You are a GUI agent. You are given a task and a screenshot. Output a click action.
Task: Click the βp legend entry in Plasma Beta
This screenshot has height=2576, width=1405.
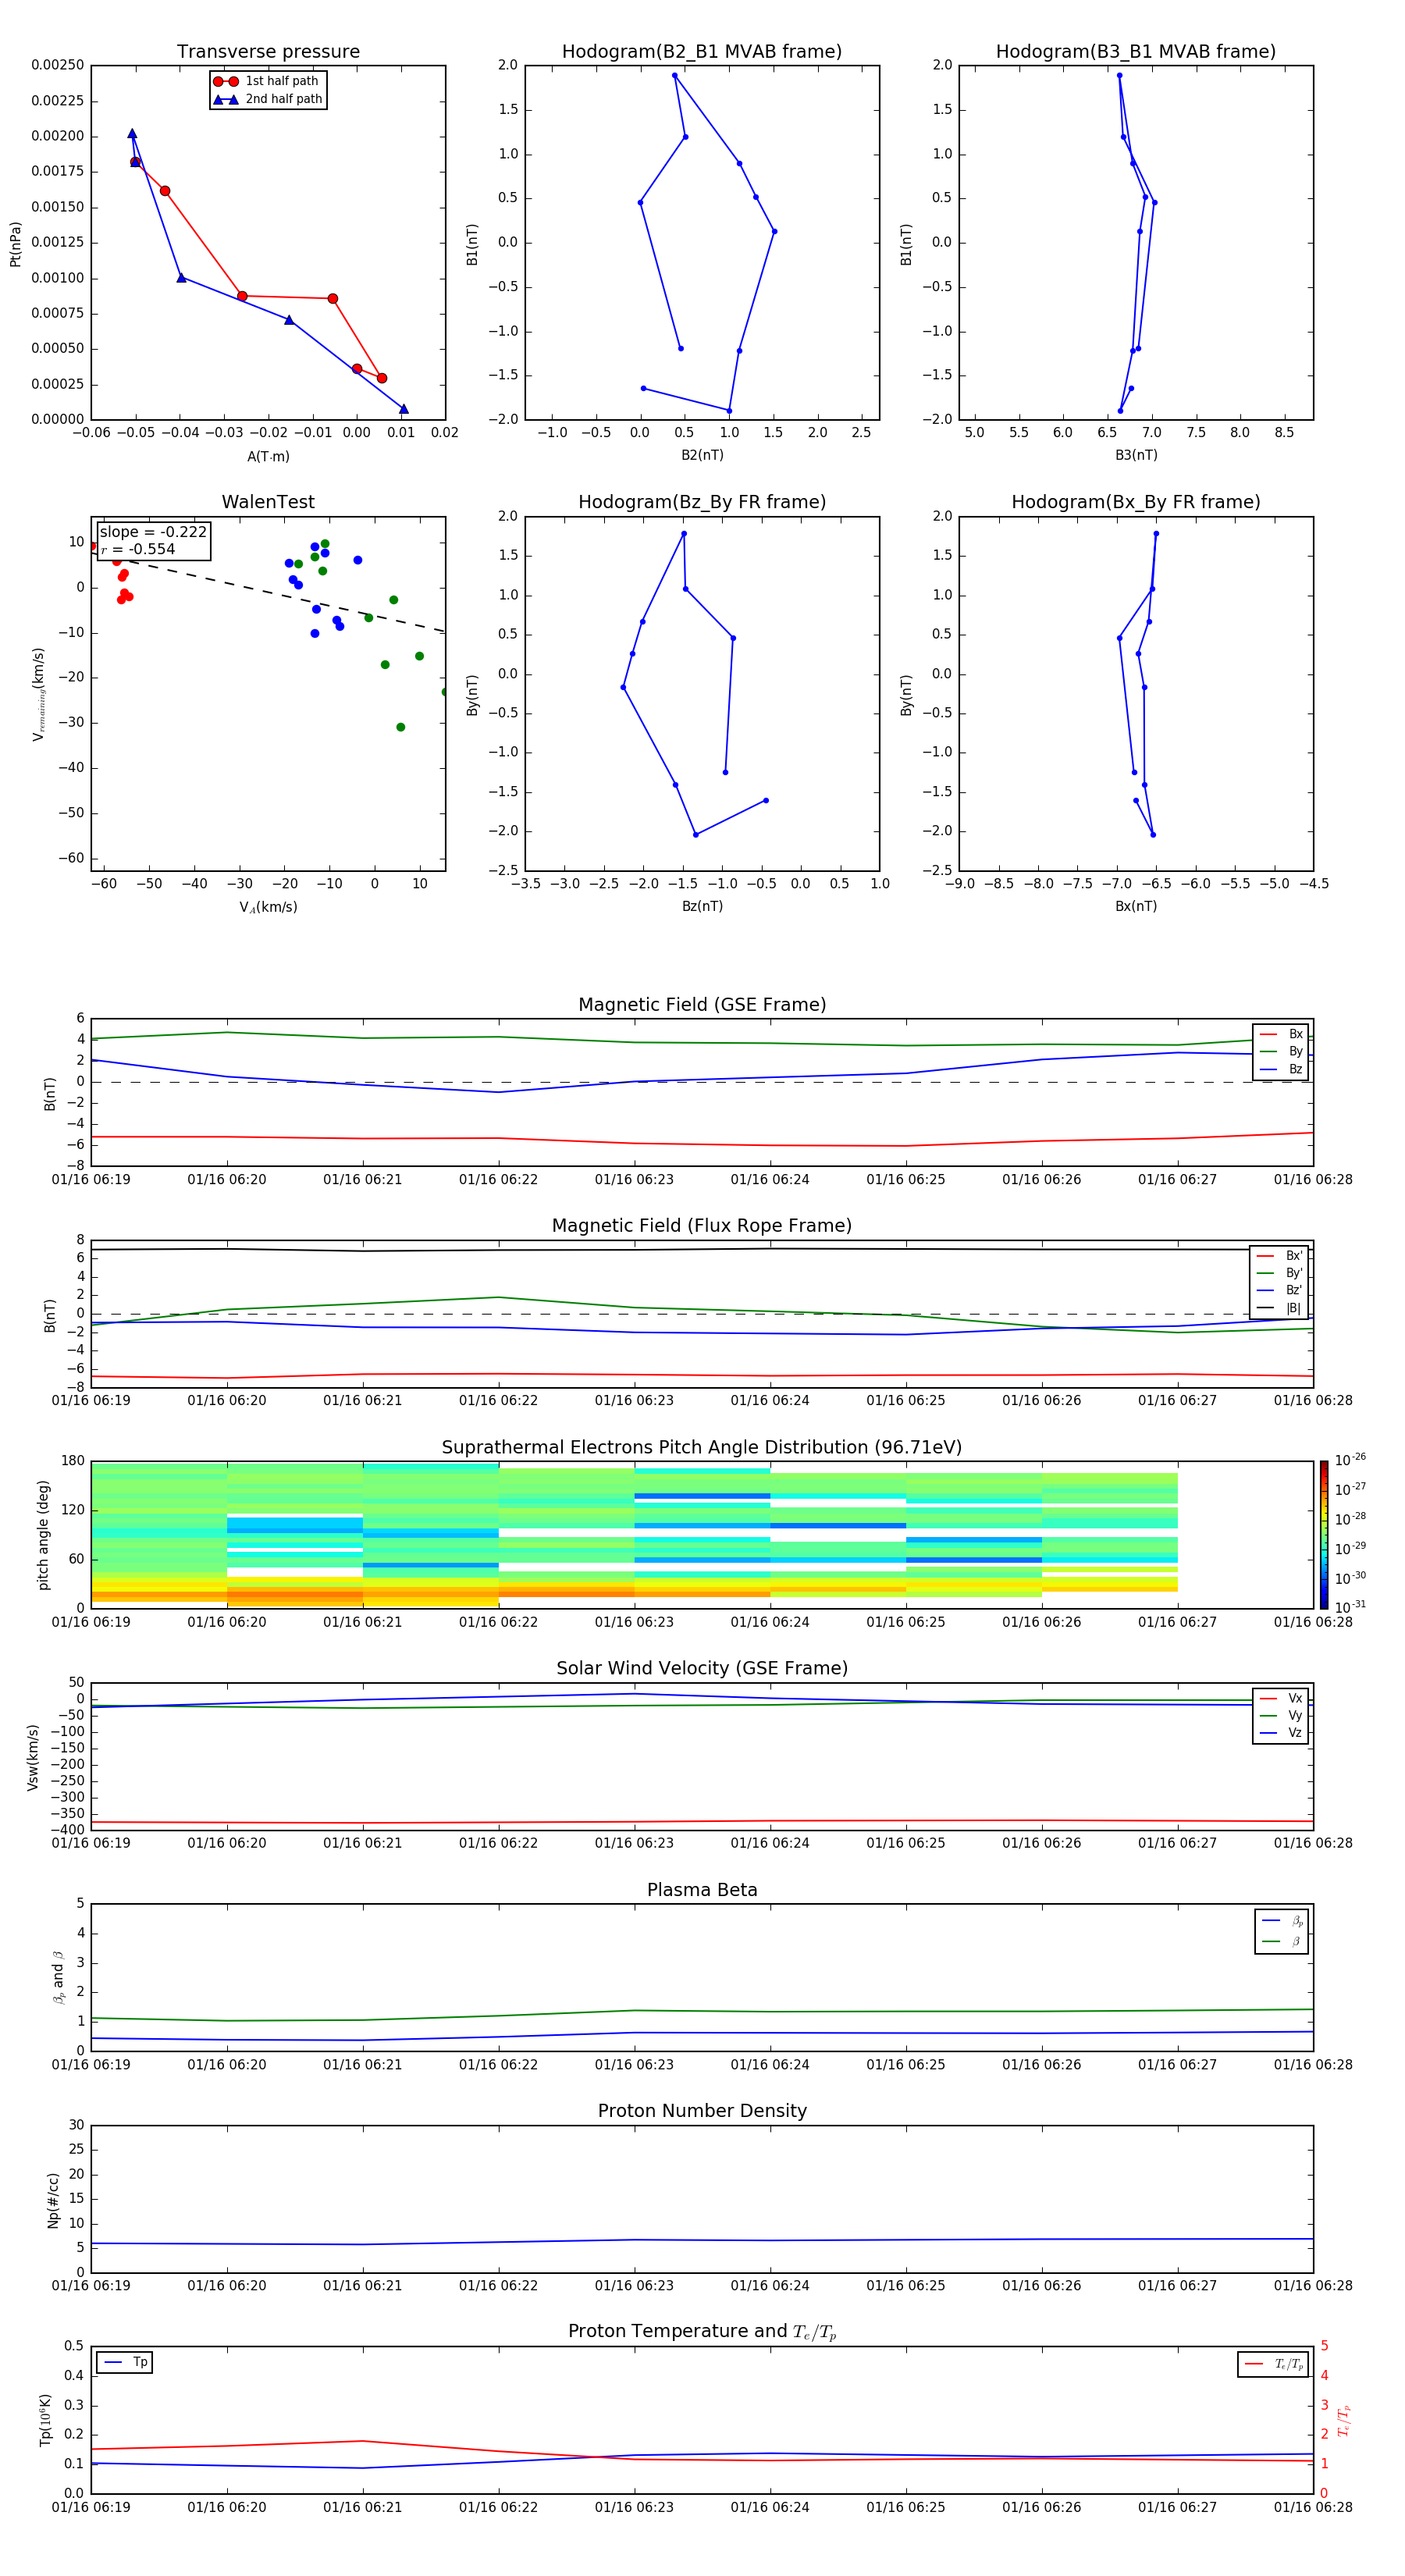point(1282,1921)
